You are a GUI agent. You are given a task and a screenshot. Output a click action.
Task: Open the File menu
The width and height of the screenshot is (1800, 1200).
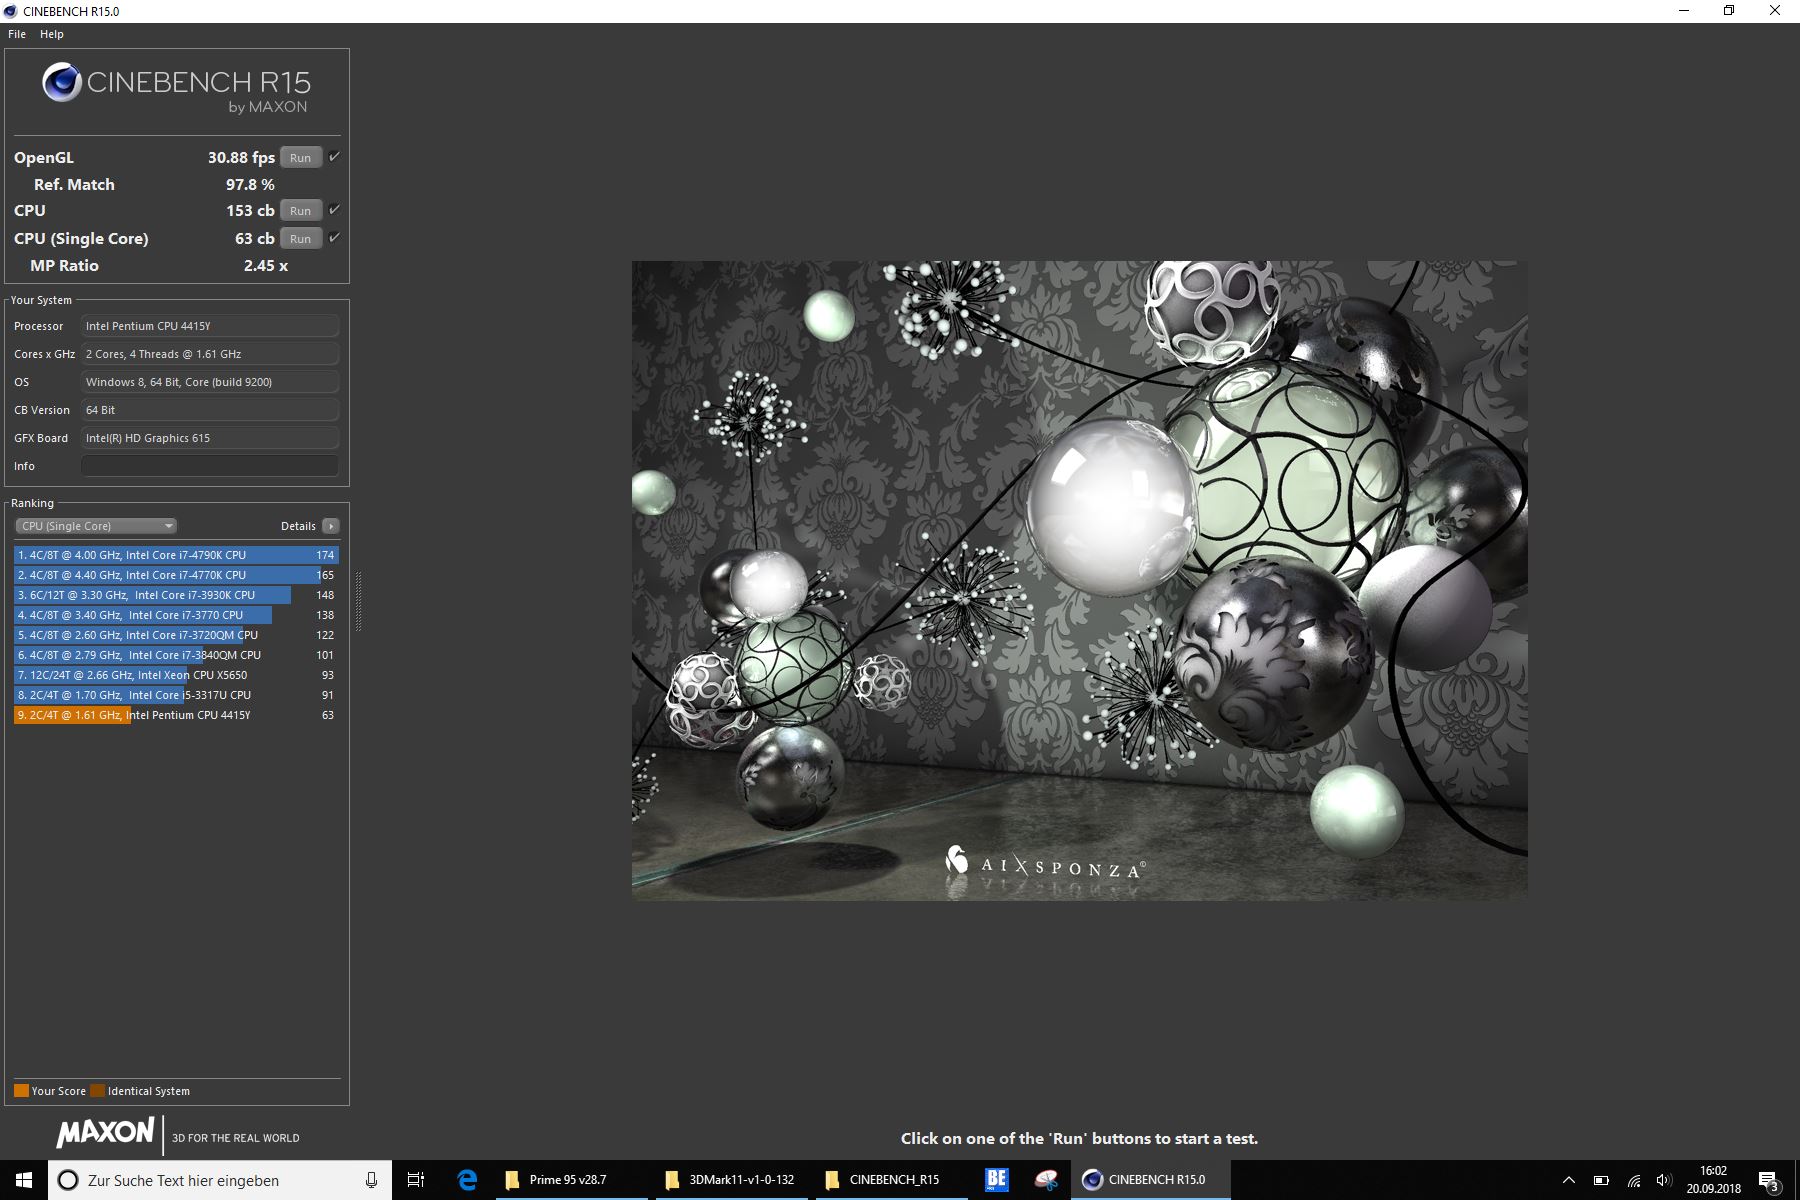tap(17, 34)
